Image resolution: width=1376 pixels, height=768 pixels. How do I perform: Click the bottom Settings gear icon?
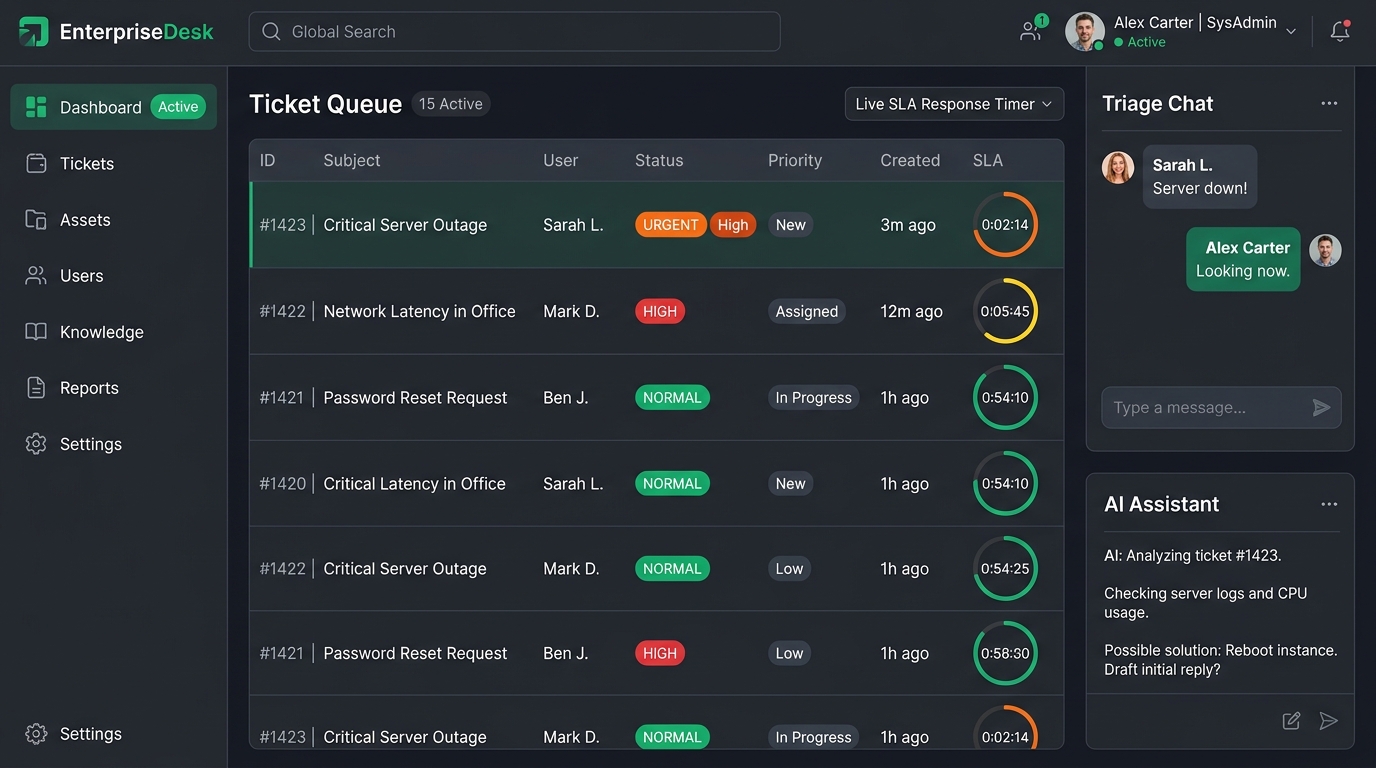pos(36,733)
